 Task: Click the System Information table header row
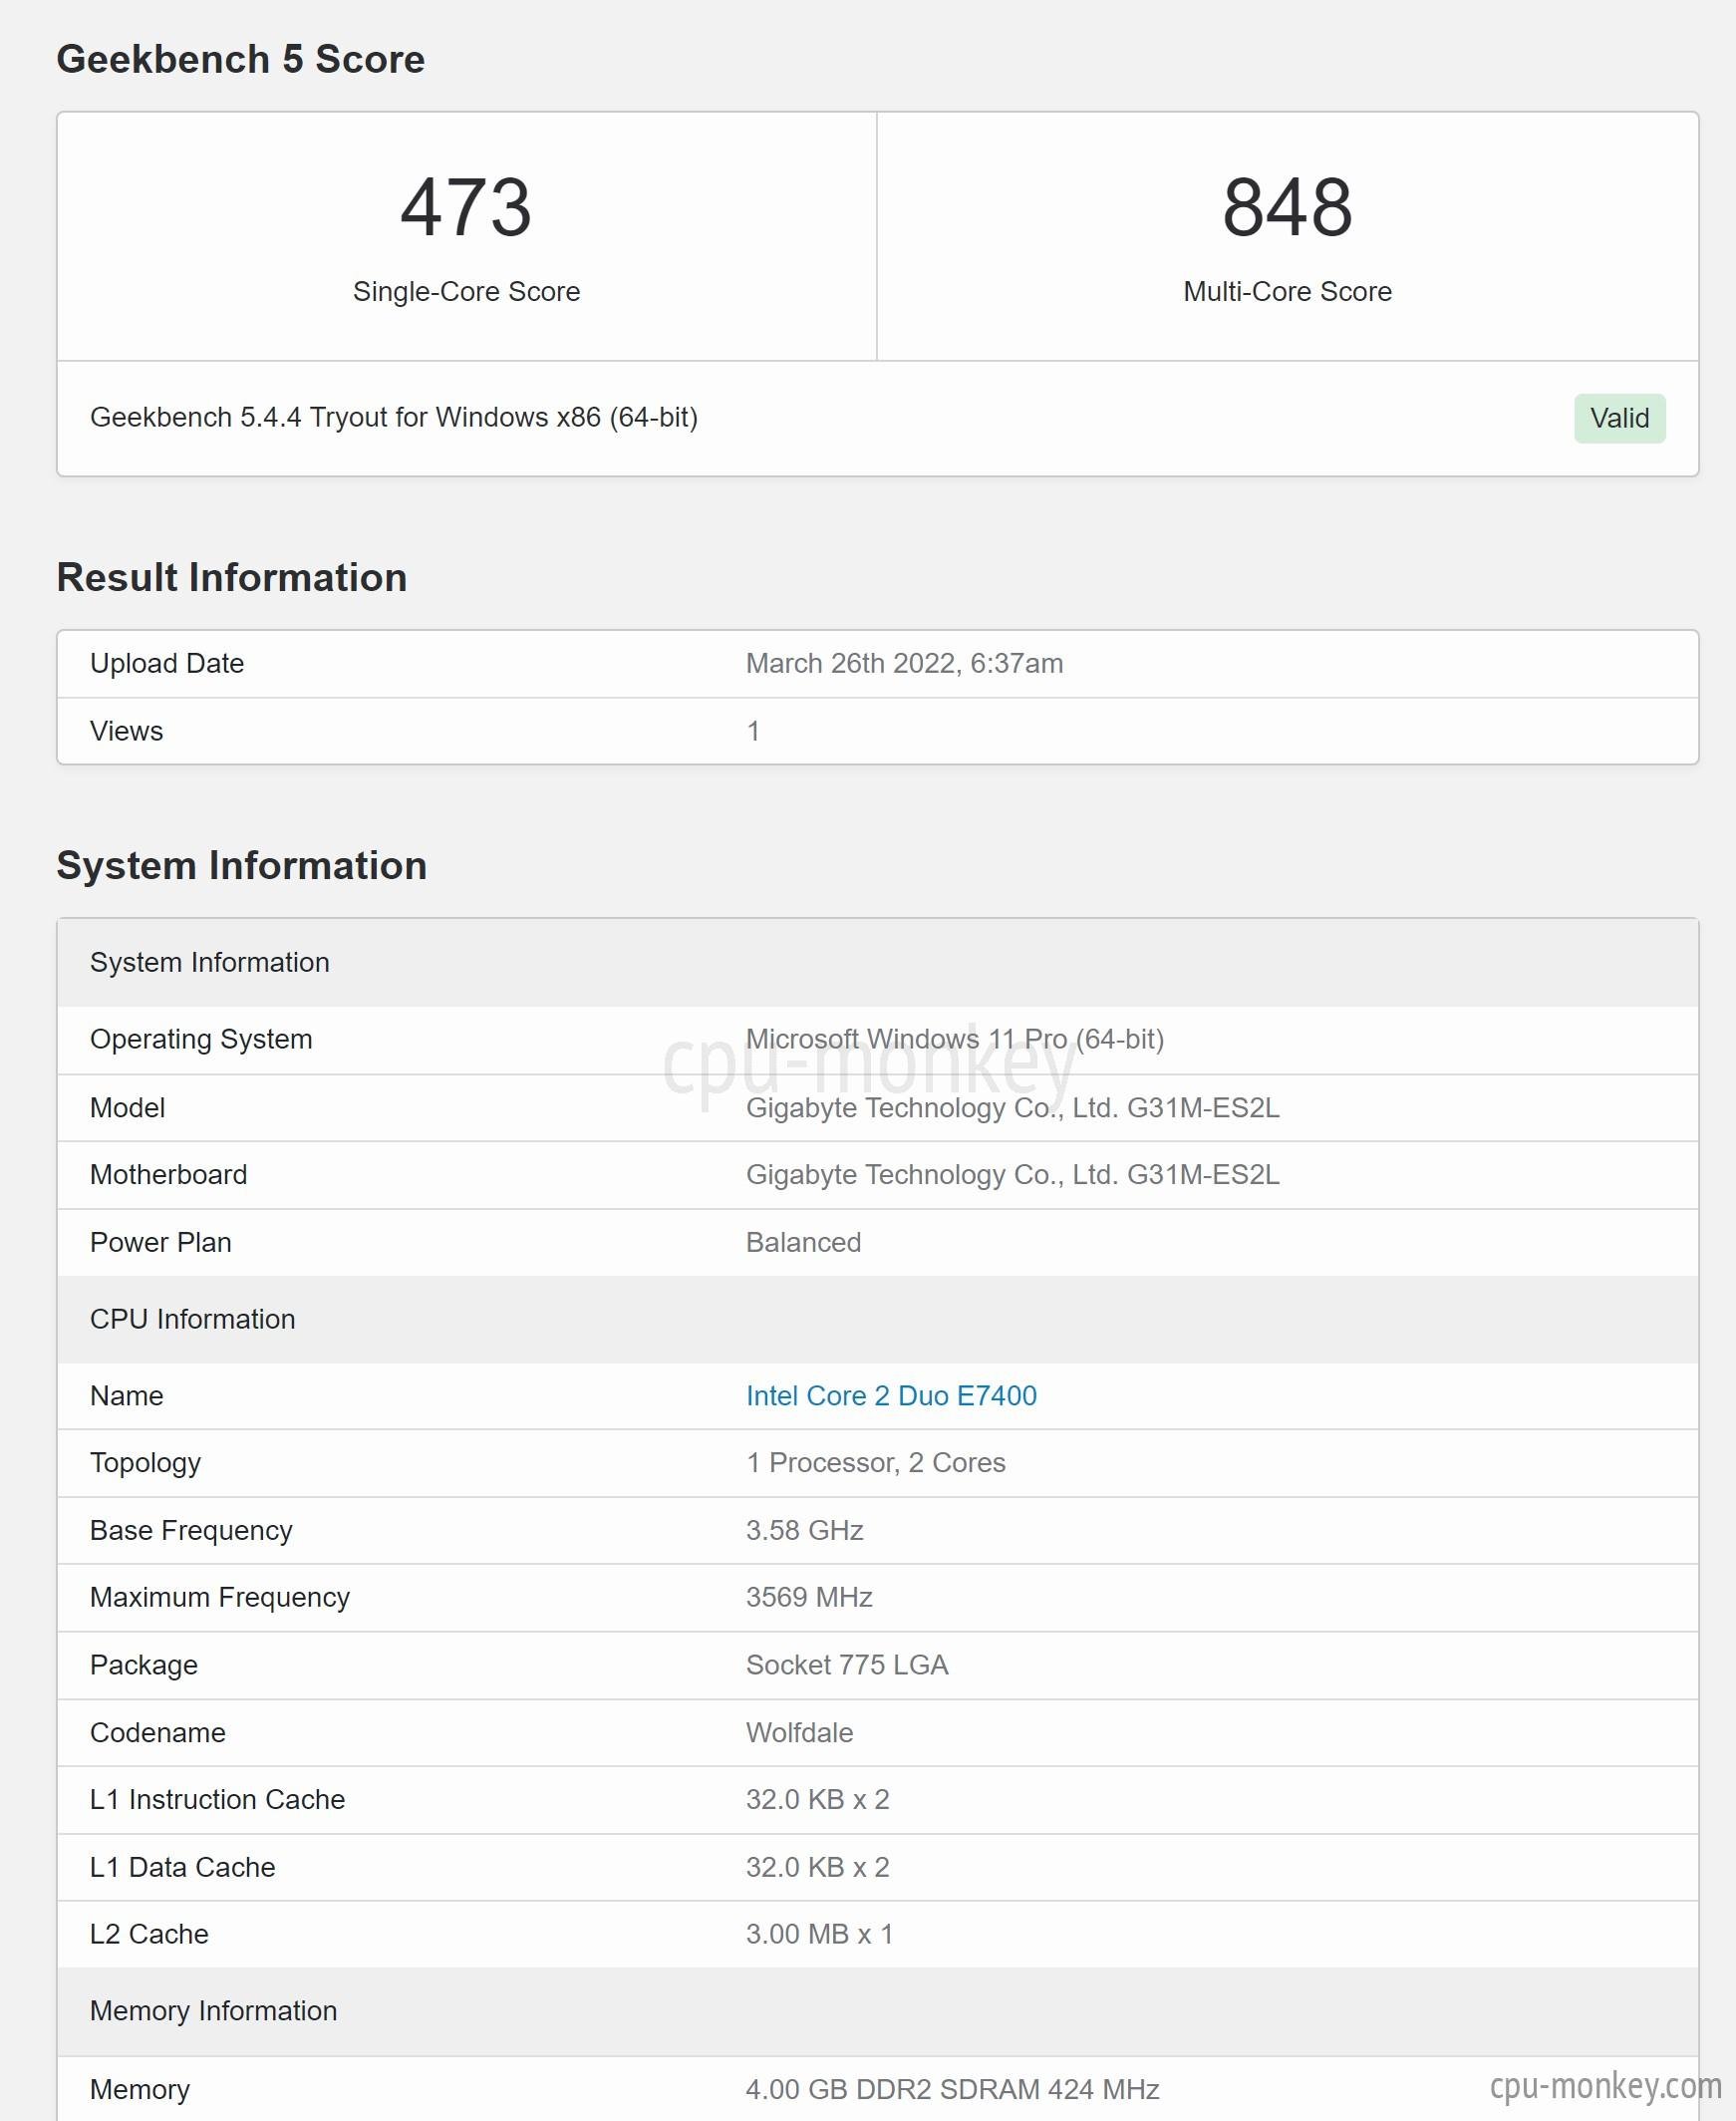point(877,962)
